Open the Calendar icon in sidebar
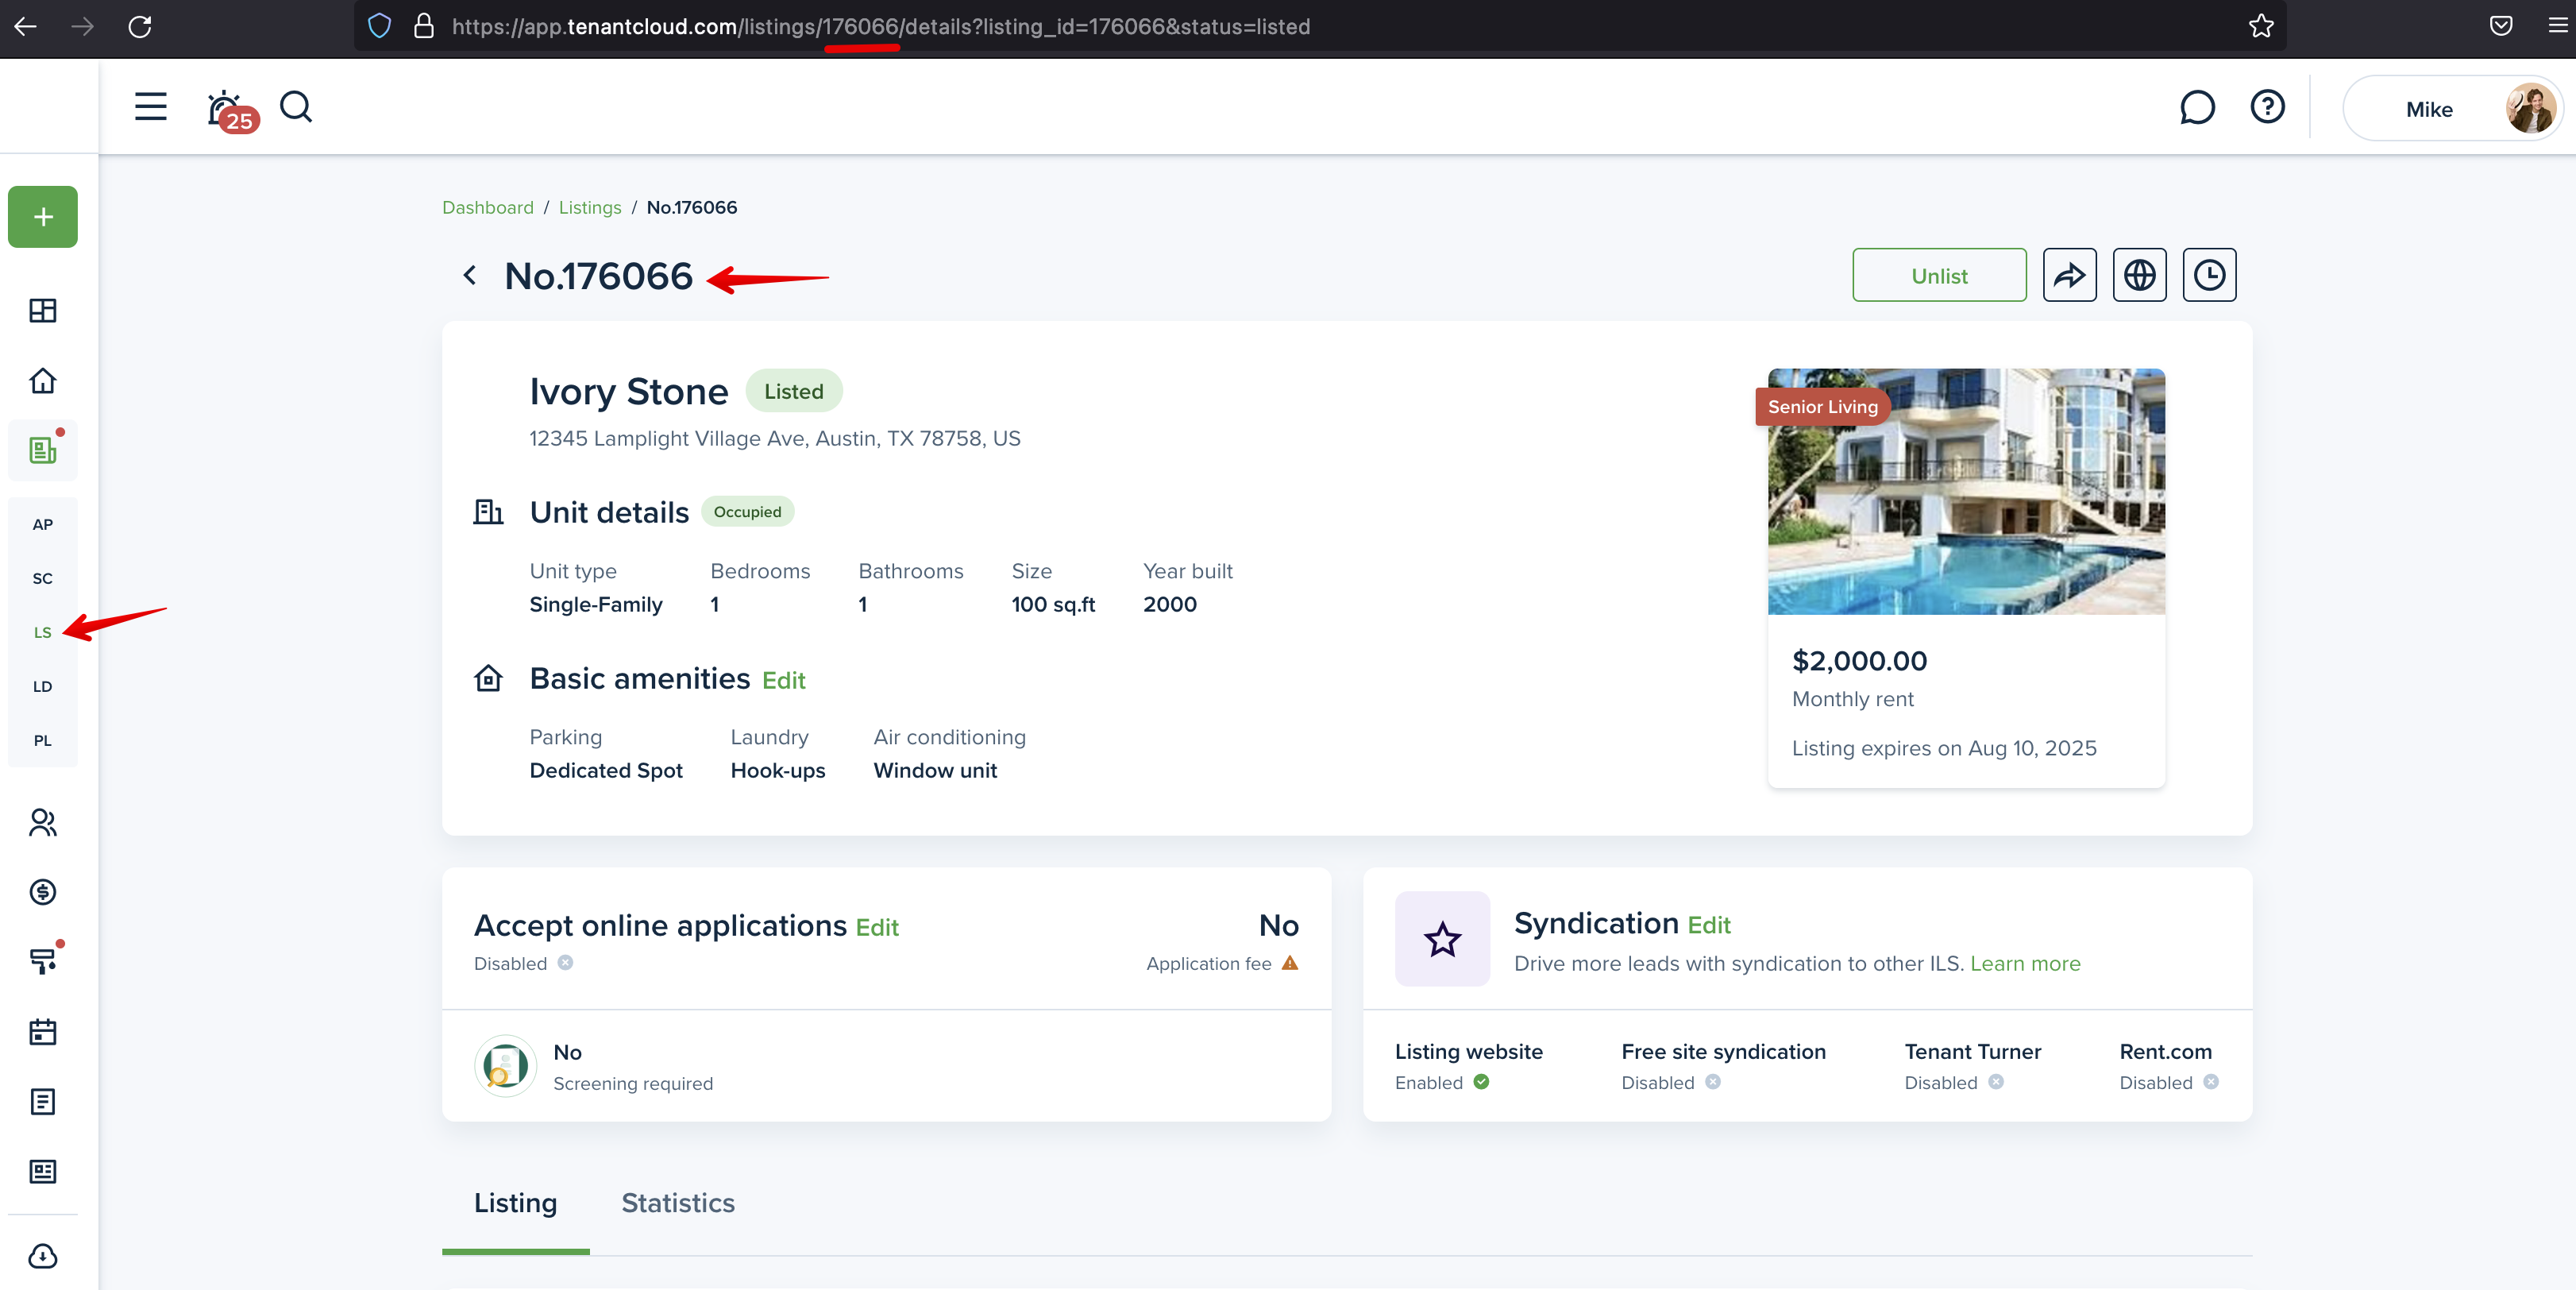The image size is (2576, 1290). (x=43, y=1032)
